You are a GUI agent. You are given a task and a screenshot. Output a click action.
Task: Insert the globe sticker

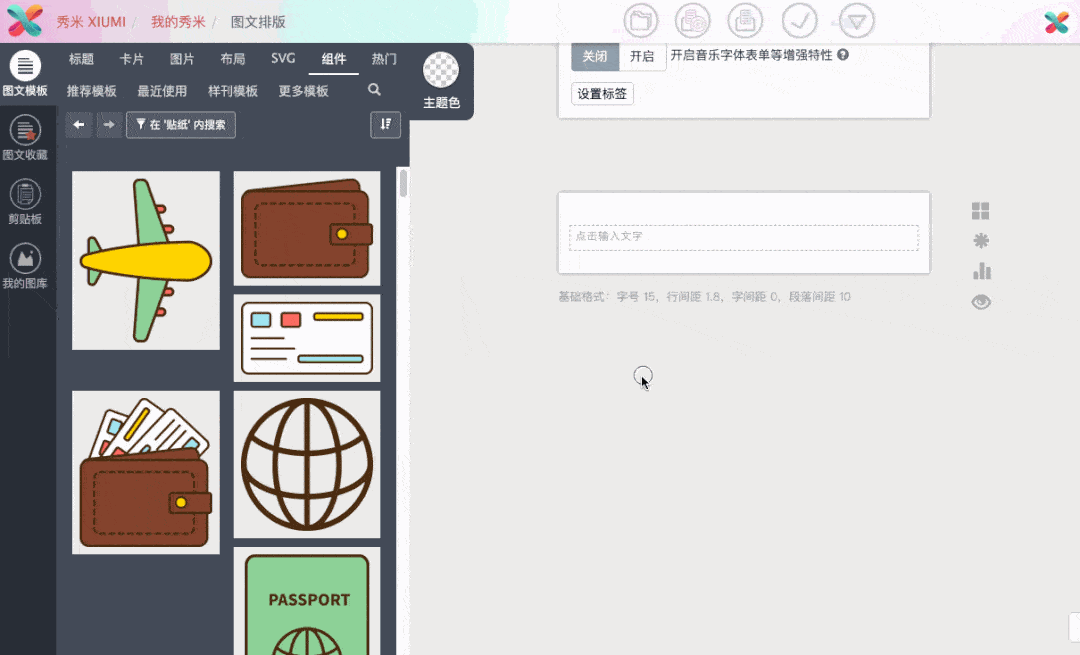(307, 465)
